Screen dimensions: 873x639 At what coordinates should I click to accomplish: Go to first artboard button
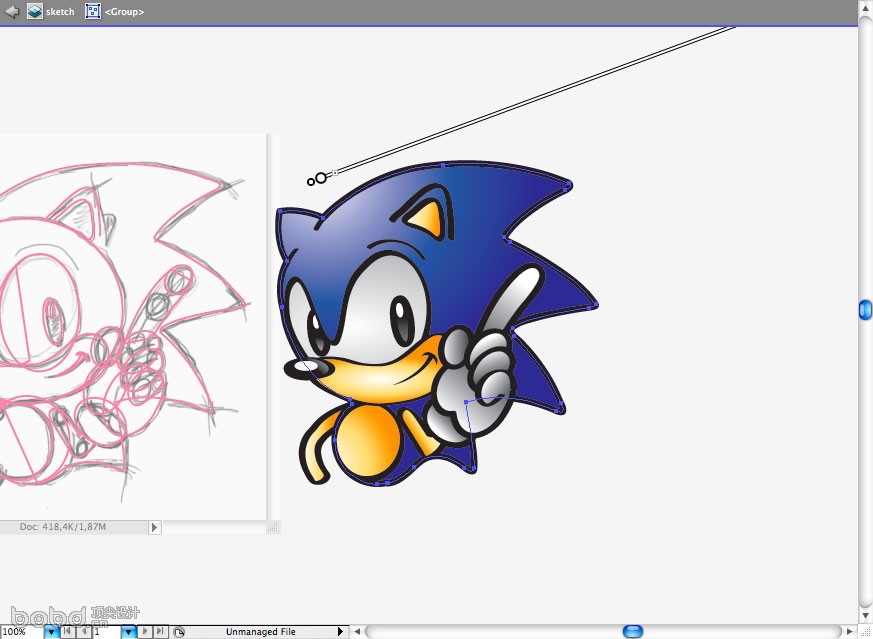[x=67, y=631]
